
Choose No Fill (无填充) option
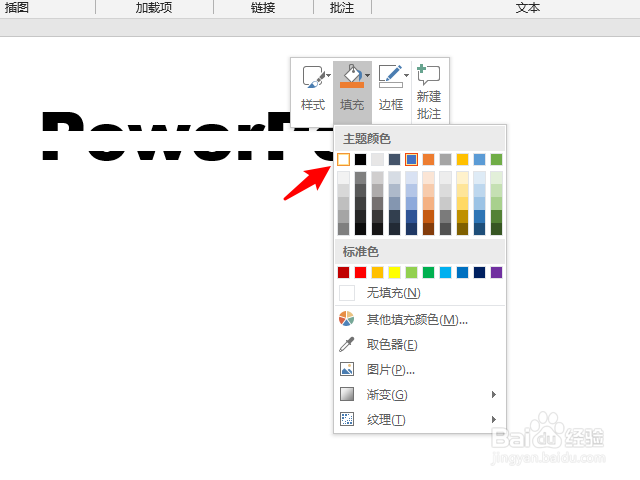coord(420,293)
